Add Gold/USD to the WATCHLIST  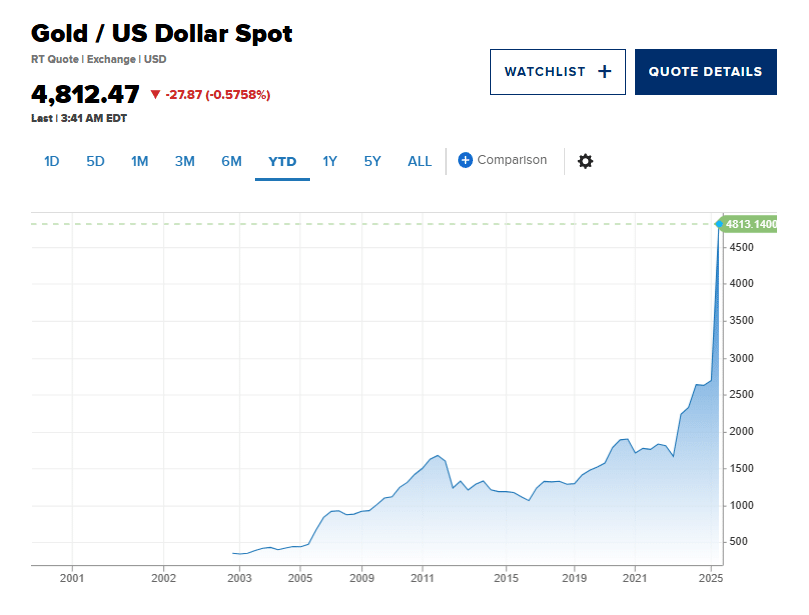click(557, 71)
